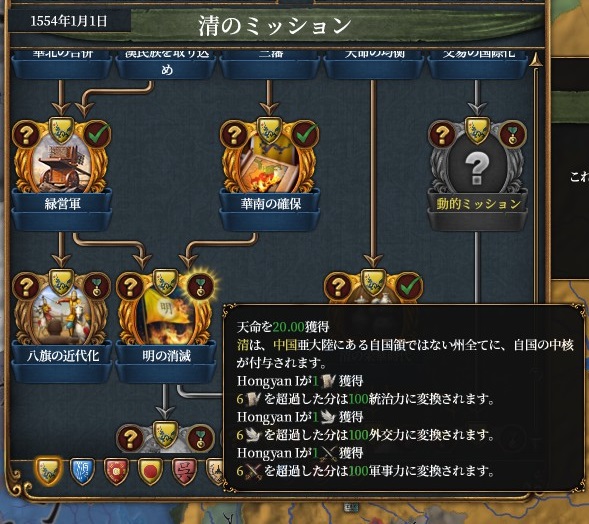Choose the red sun Japan shield
Screen dimensions: 589x524
click(150, 471)
